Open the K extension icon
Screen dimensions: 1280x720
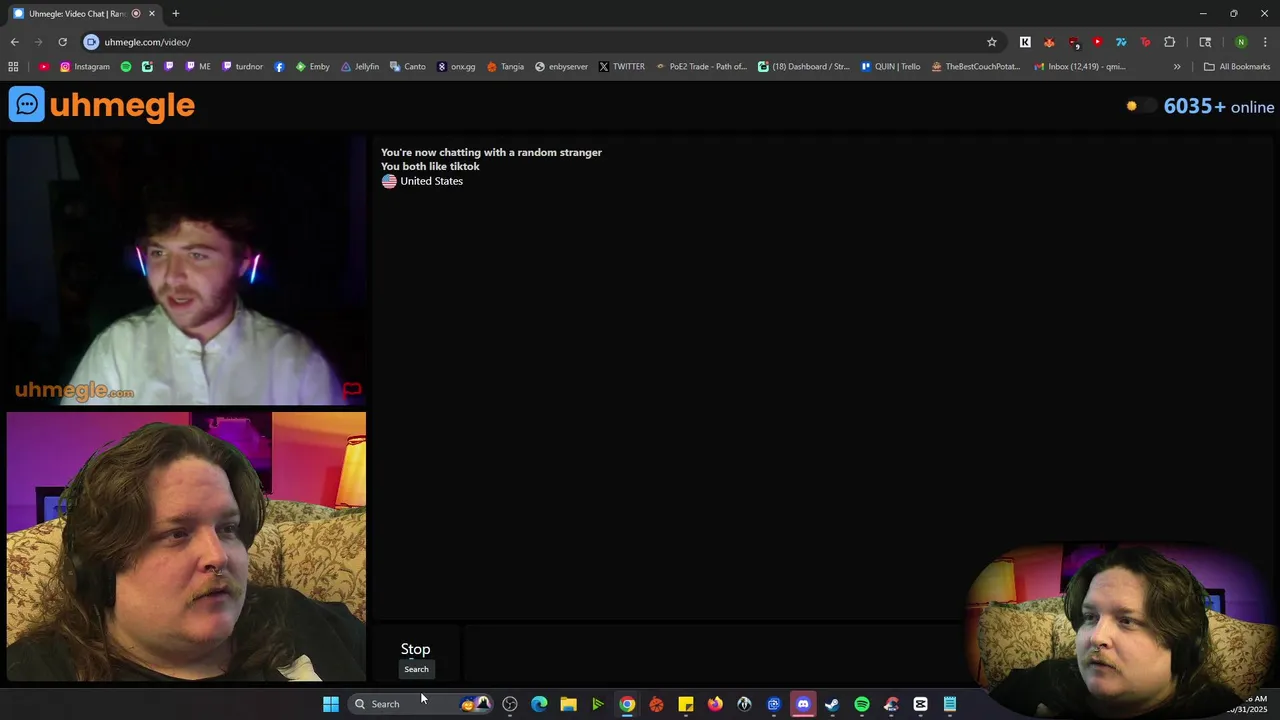1025,42
